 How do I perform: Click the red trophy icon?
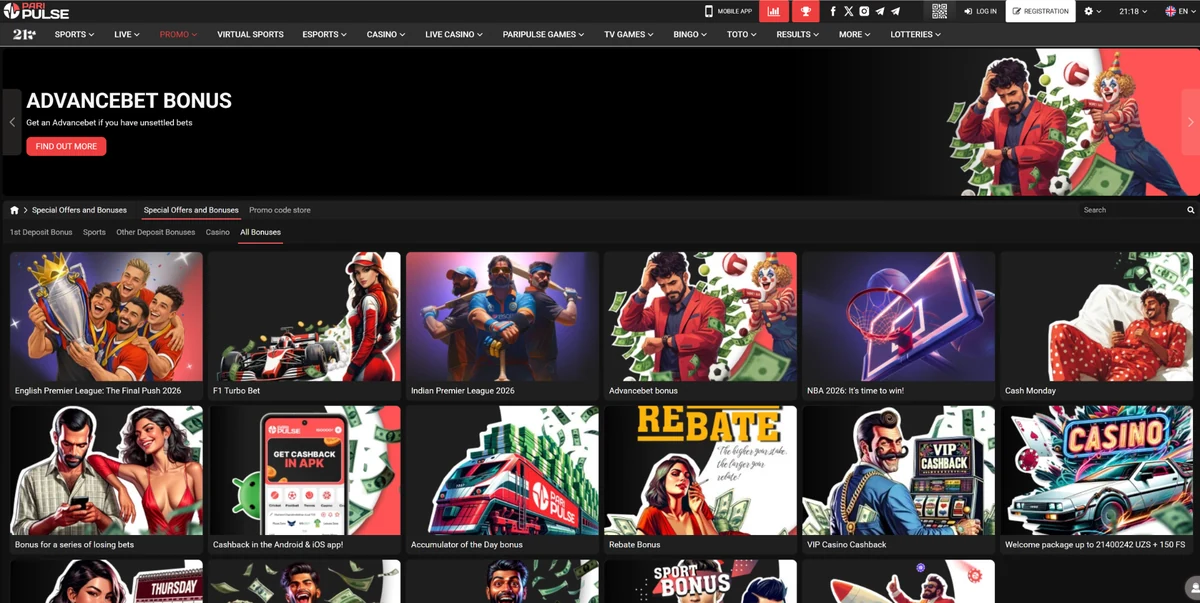(x=805, y=11)
